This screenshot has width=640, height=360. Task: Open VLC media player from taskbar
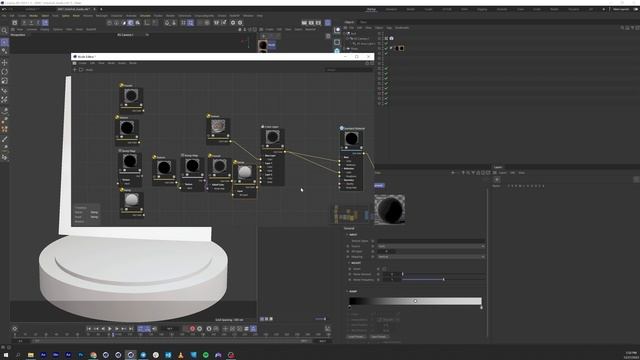pyautogui.click(x=180, y=355)
